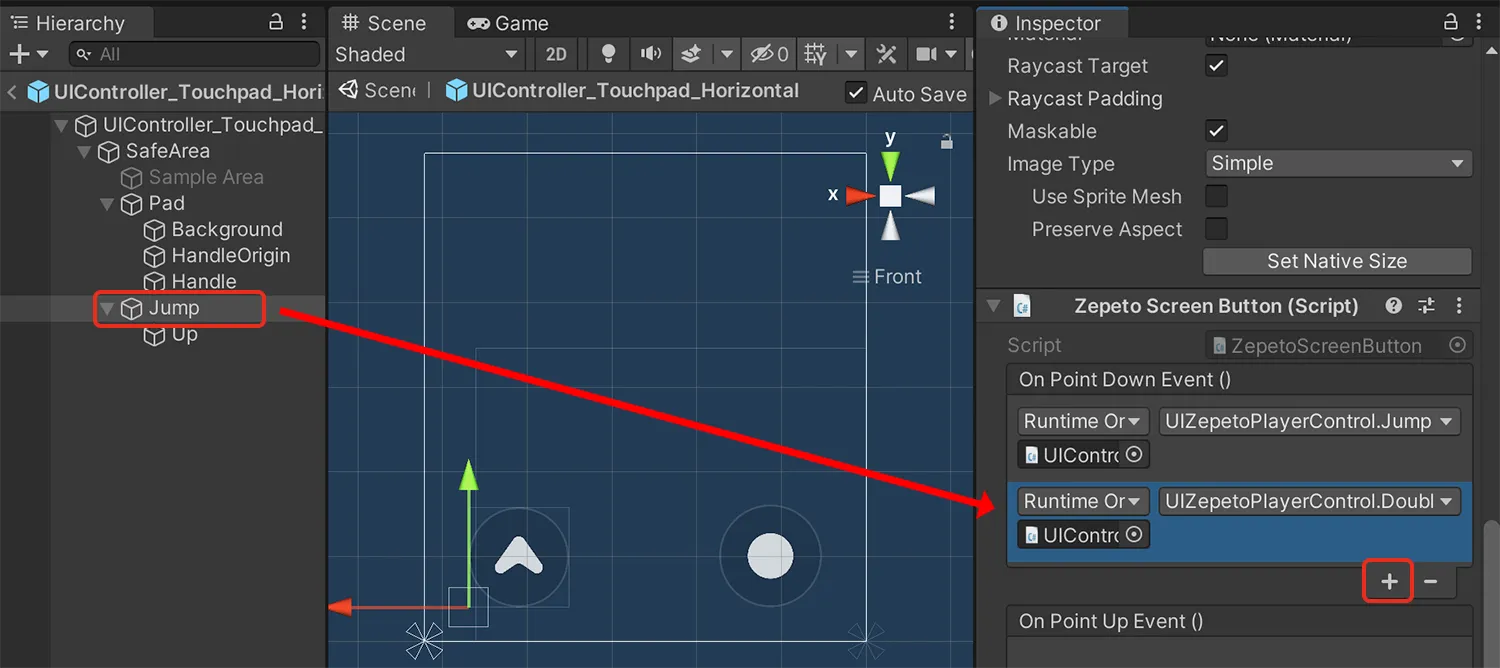Click the Scenes breadcrumb in scene view
Screen dimensions: 1500x668
(x=378, y=90)
